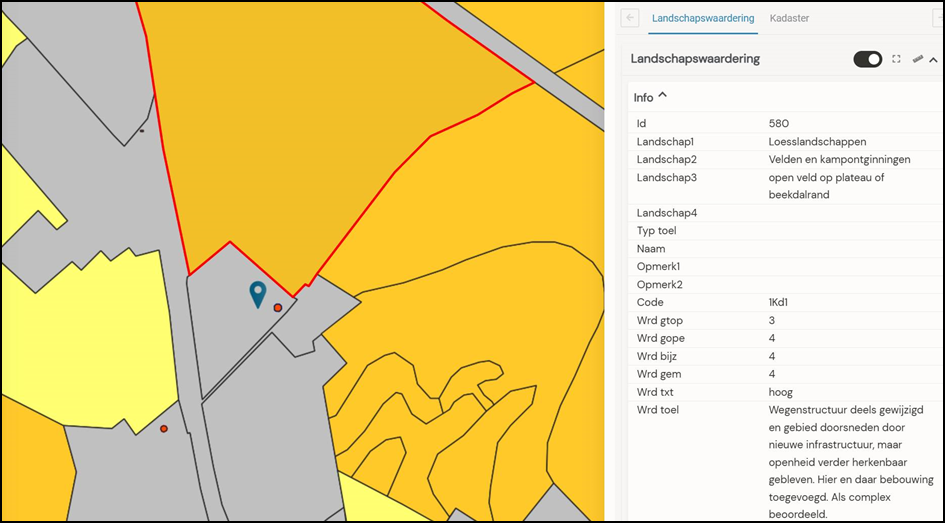Click the Wrd gope row value 4
This screenshot has height=523, width=945.
(772, 338)
